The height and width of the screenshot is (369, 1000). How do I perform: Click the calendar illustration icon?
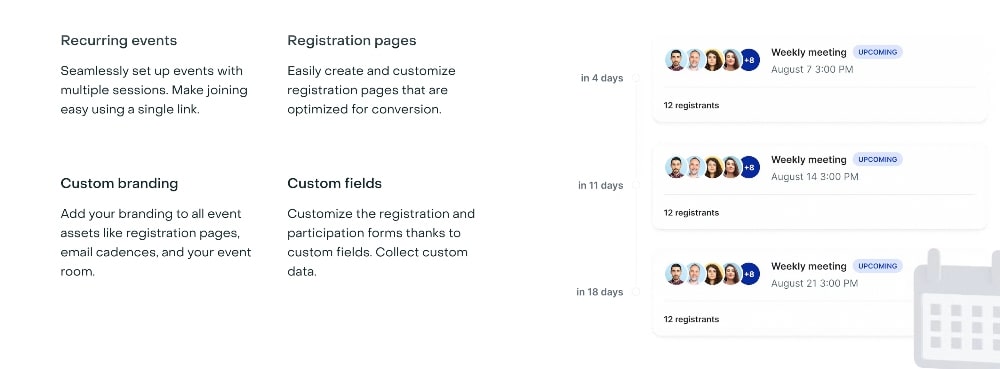tap(957, 309)
